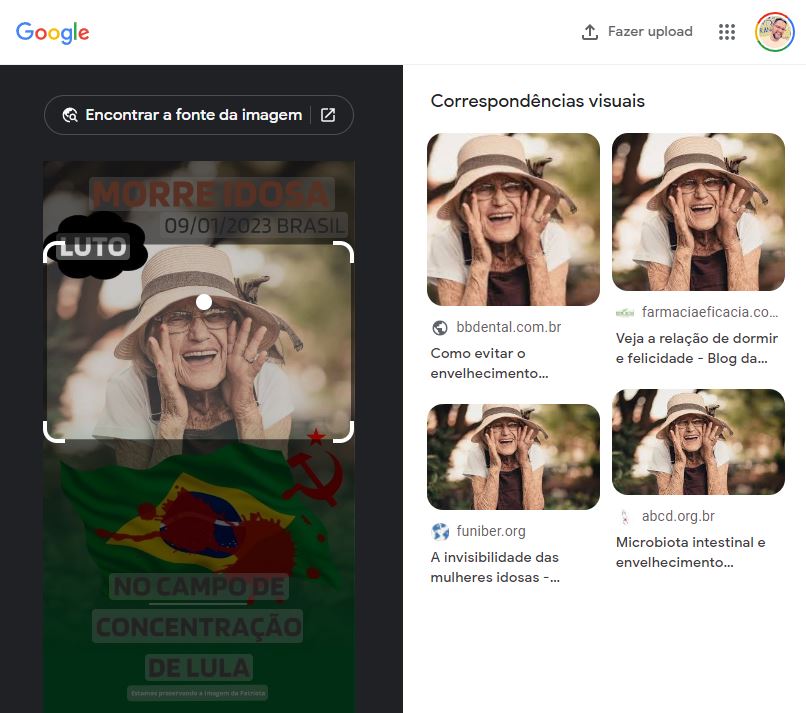The width and height of the screenshot is (806, 713).
Task: Open the Google account avatar
Action: pyautogui.click(x=775, y=32)
